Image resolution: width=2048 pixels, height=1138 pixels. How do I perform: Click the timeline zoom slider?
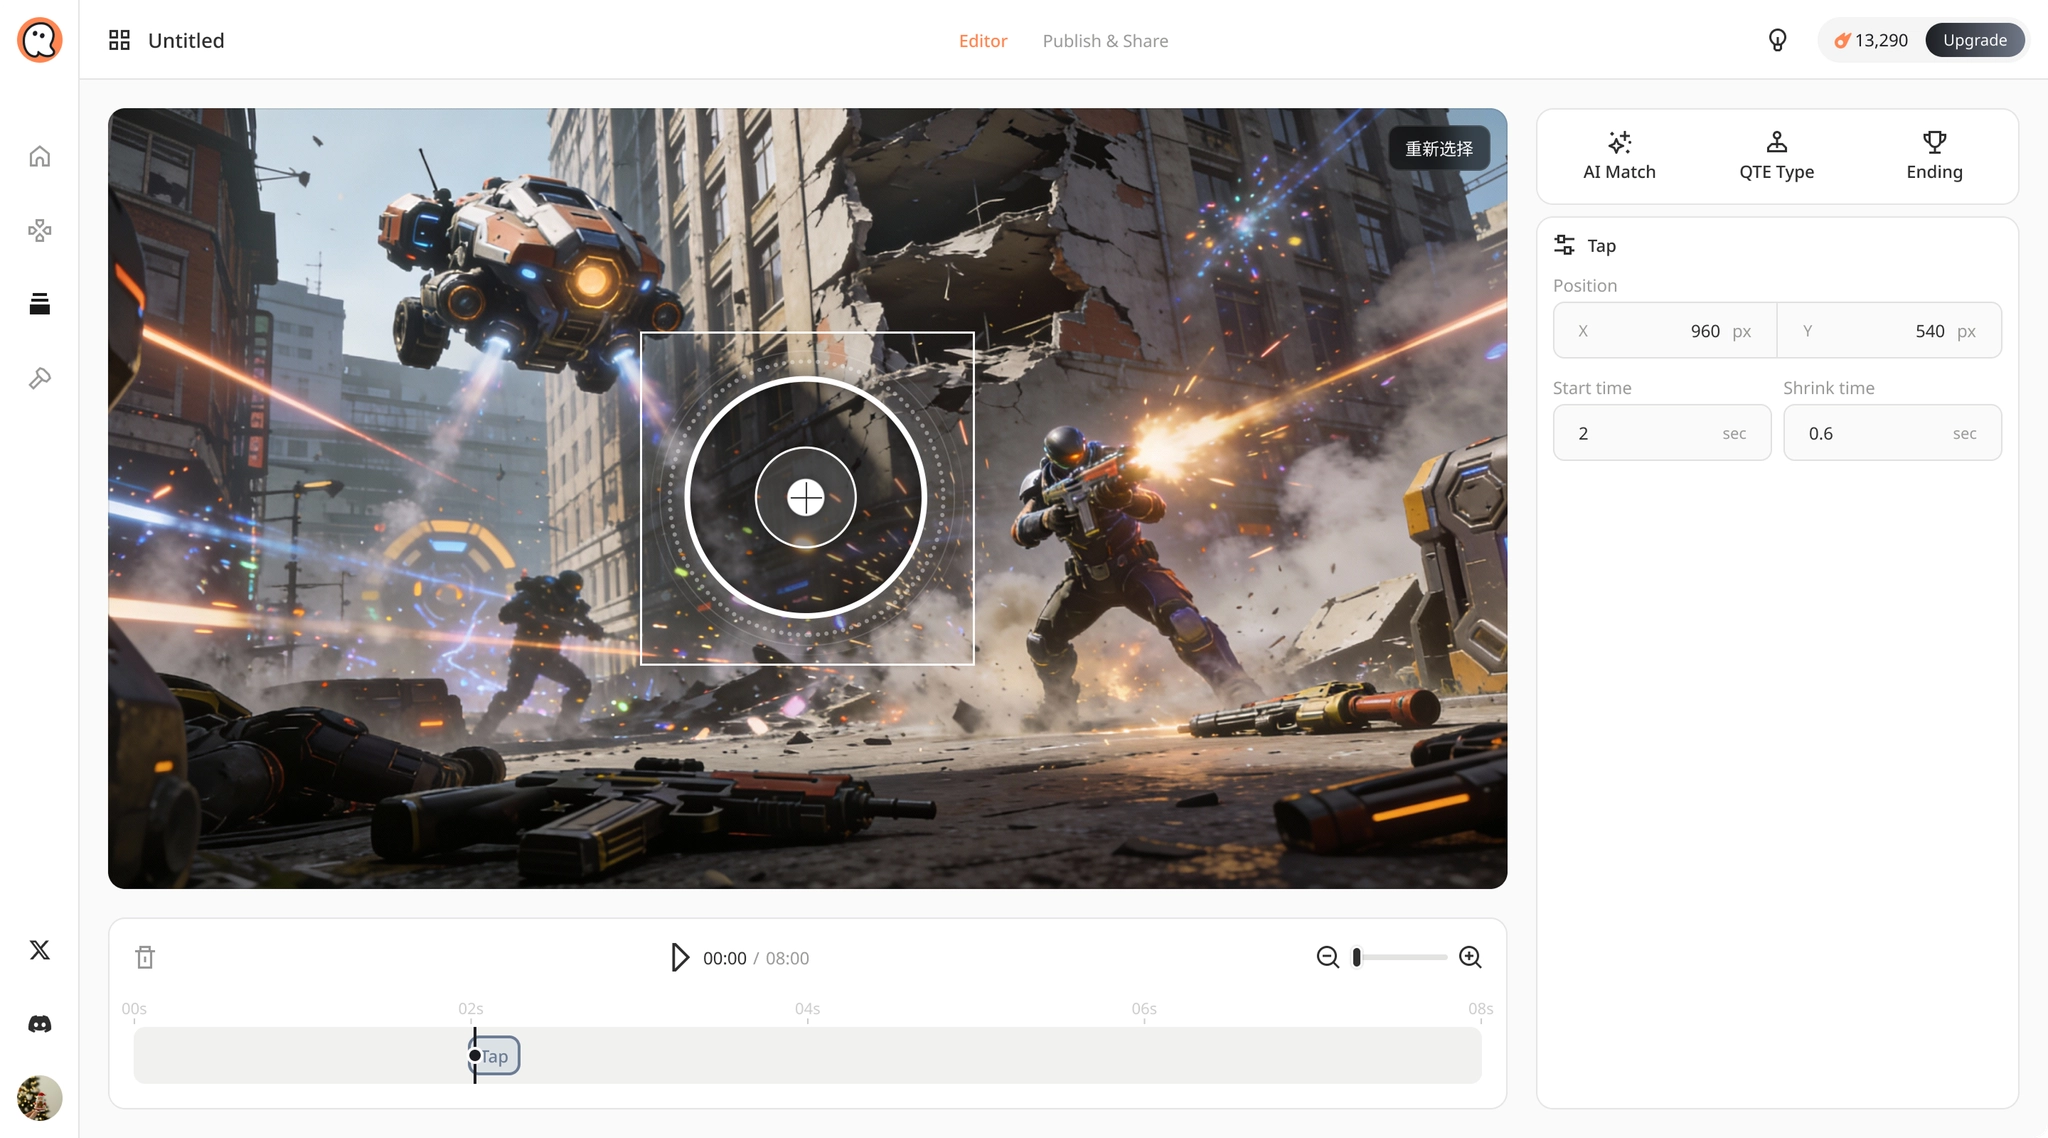pos(1400,957)
